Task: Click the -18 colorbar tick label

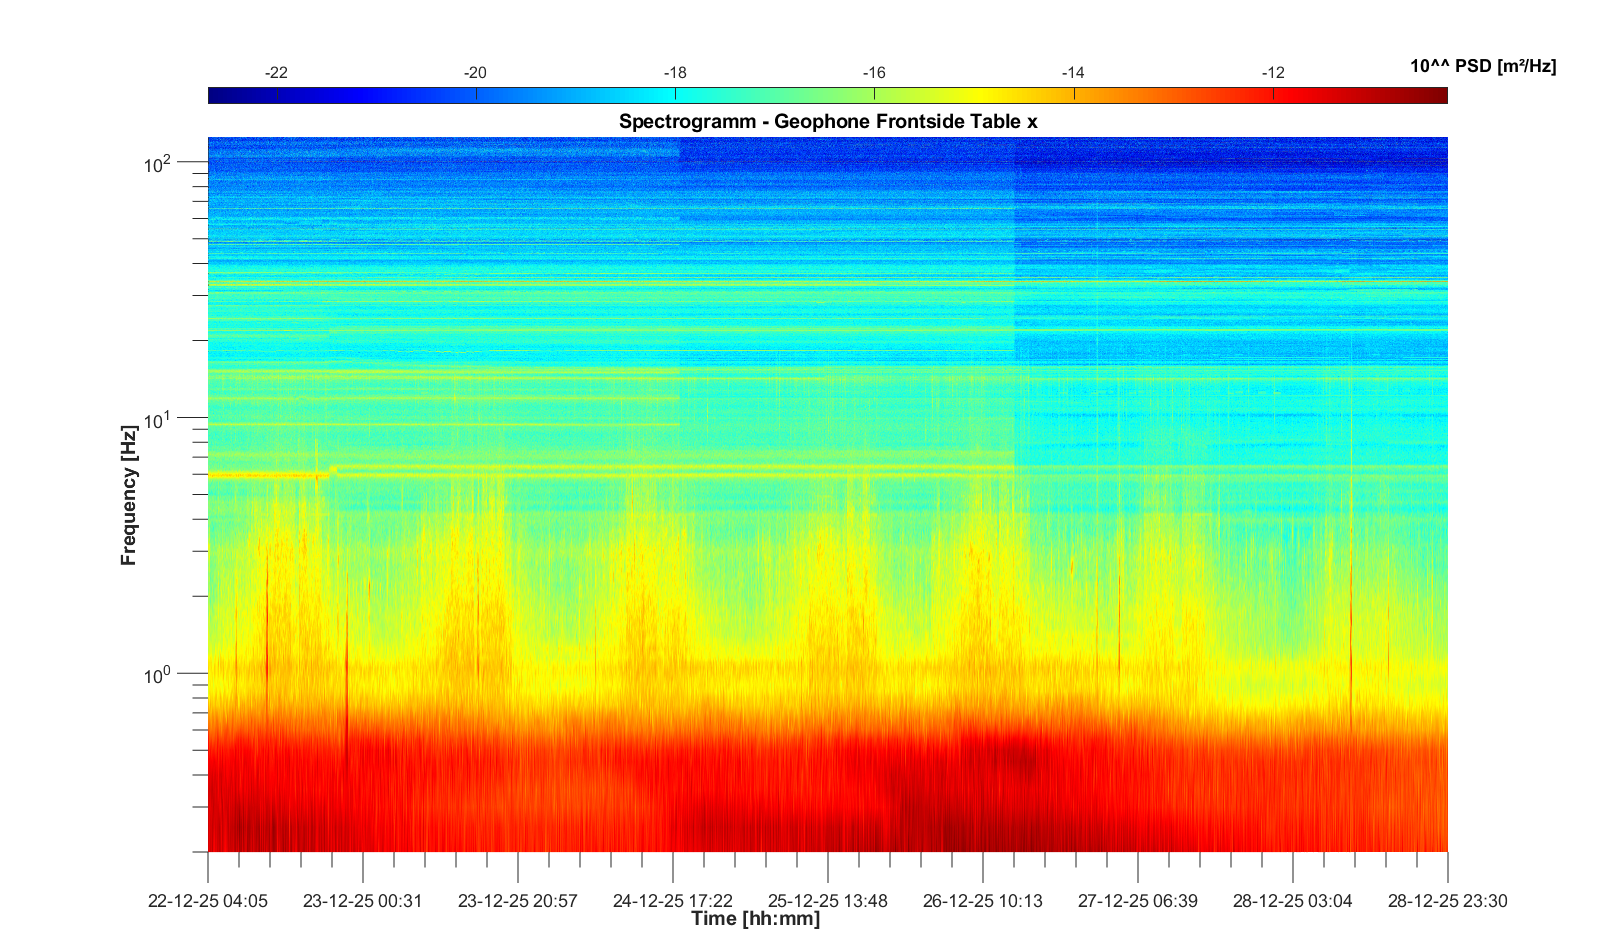Action: [675, 73]
